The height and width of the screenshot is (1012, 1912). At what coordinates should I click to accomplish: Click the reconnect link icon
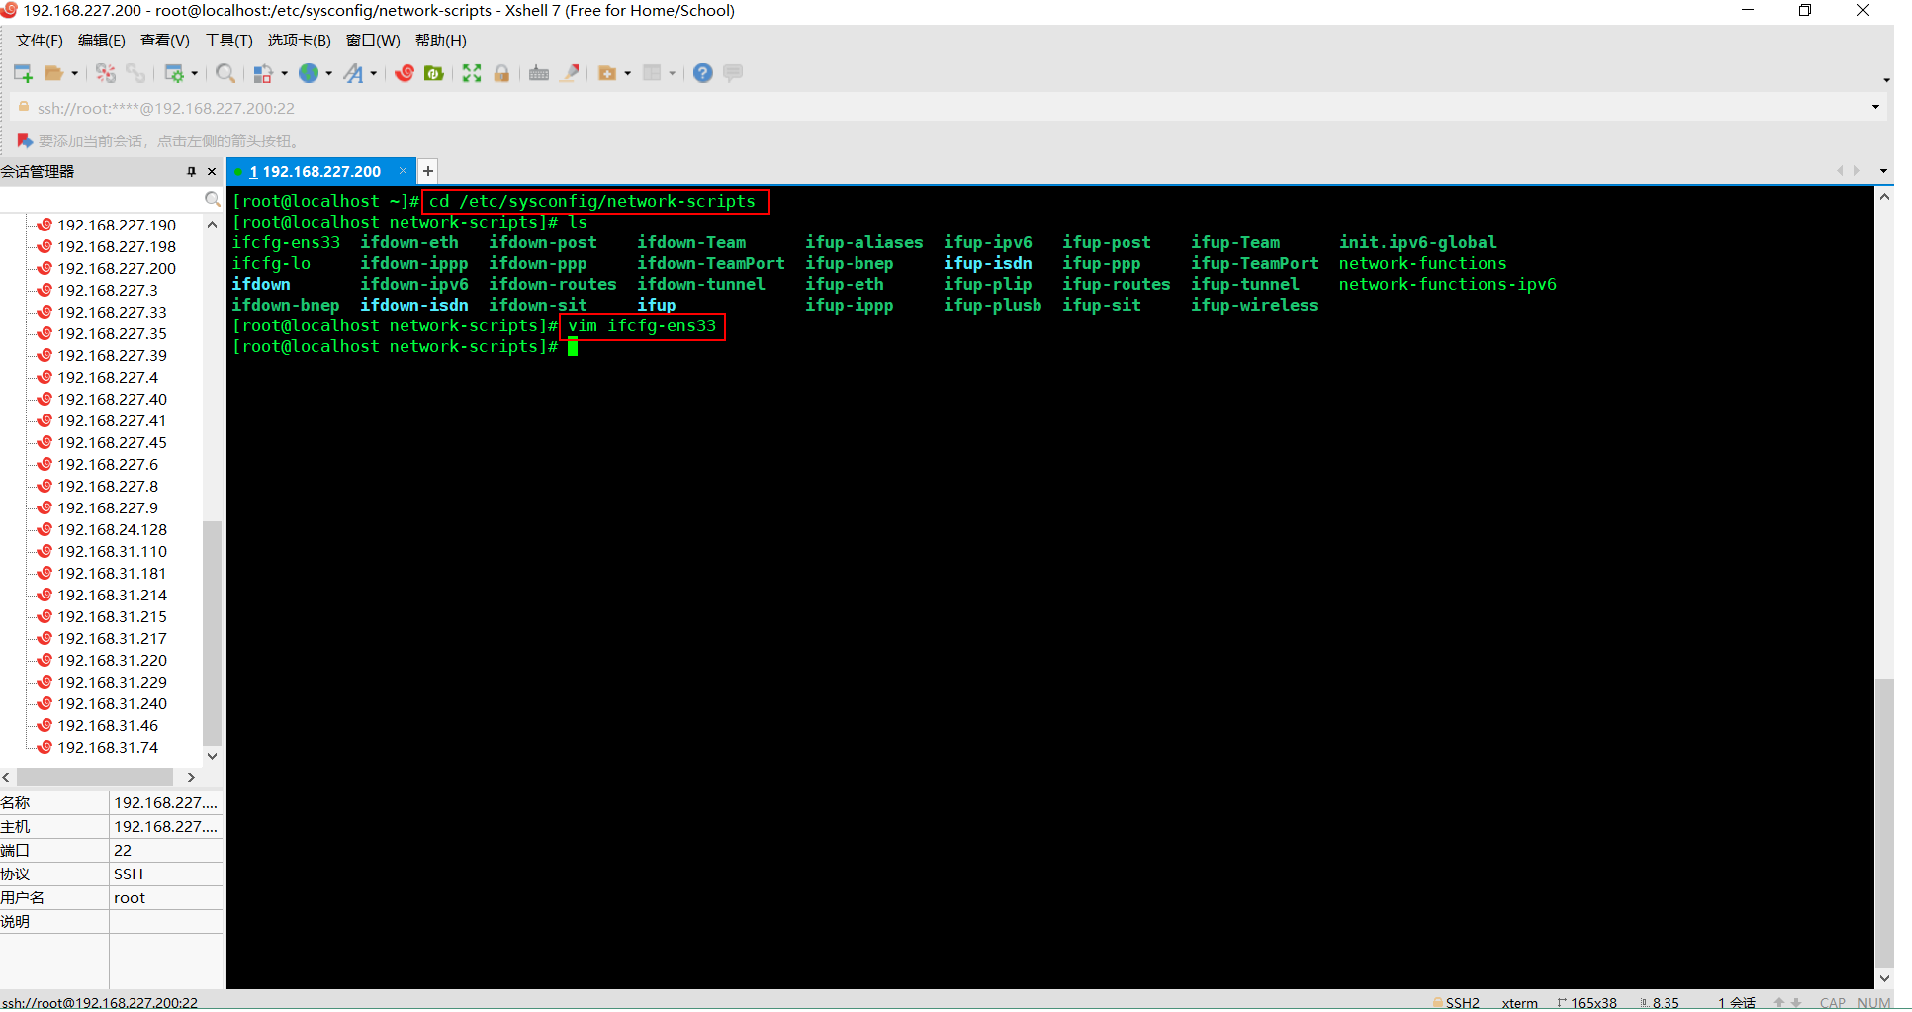(x=135, y=73)
